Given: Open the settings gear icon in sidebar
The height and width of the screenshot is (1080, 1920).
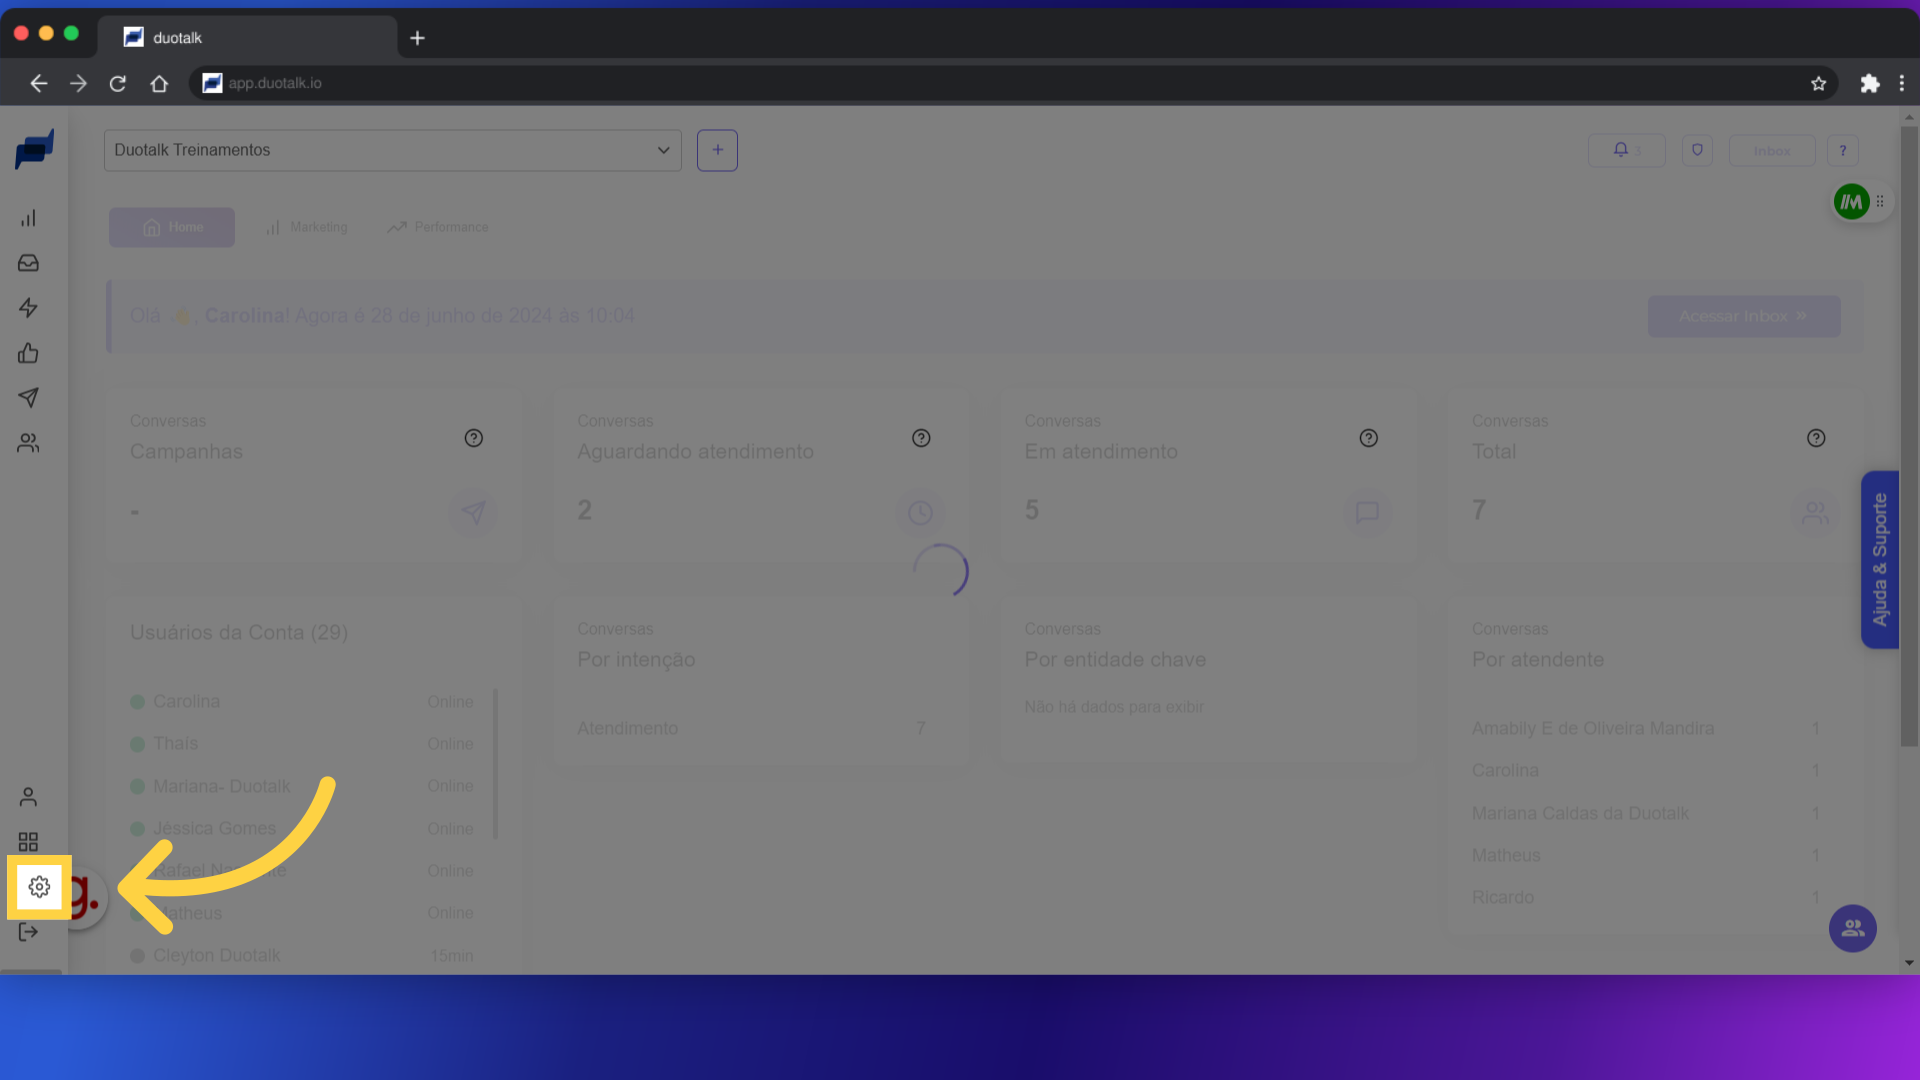Looking at the screenshot, I should coord(39,887).
